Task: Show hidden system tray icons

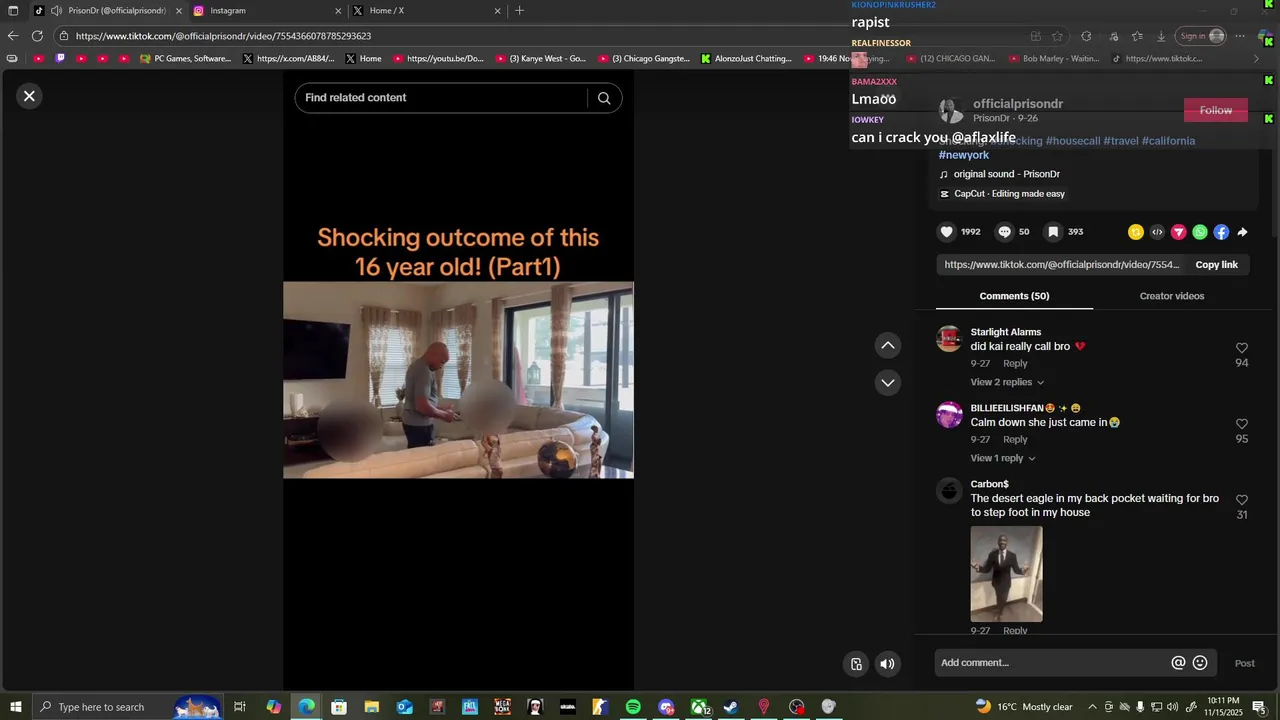Action: (x=1092, y=707)
